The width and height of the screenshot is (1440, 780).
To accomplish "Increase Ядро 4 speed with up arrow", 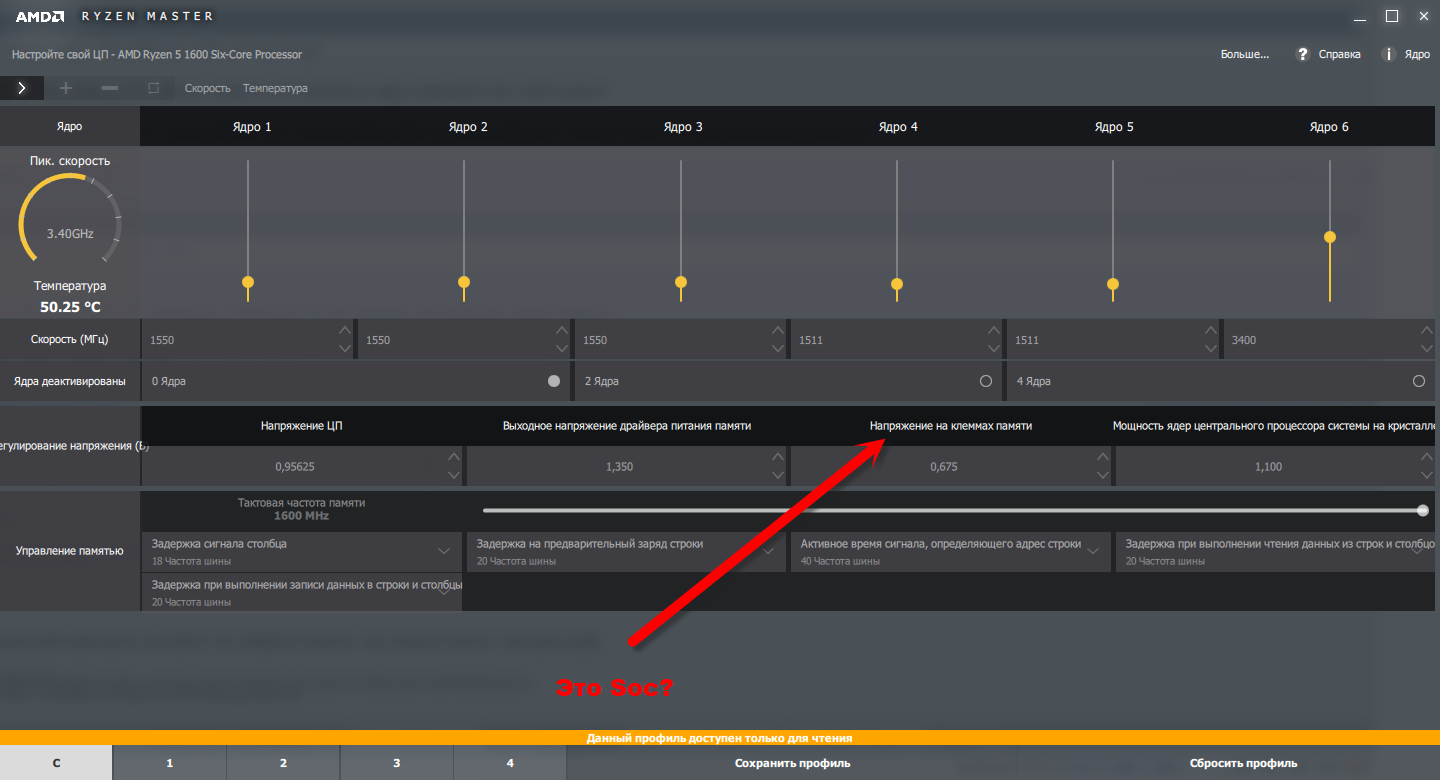I will point(992,330).
